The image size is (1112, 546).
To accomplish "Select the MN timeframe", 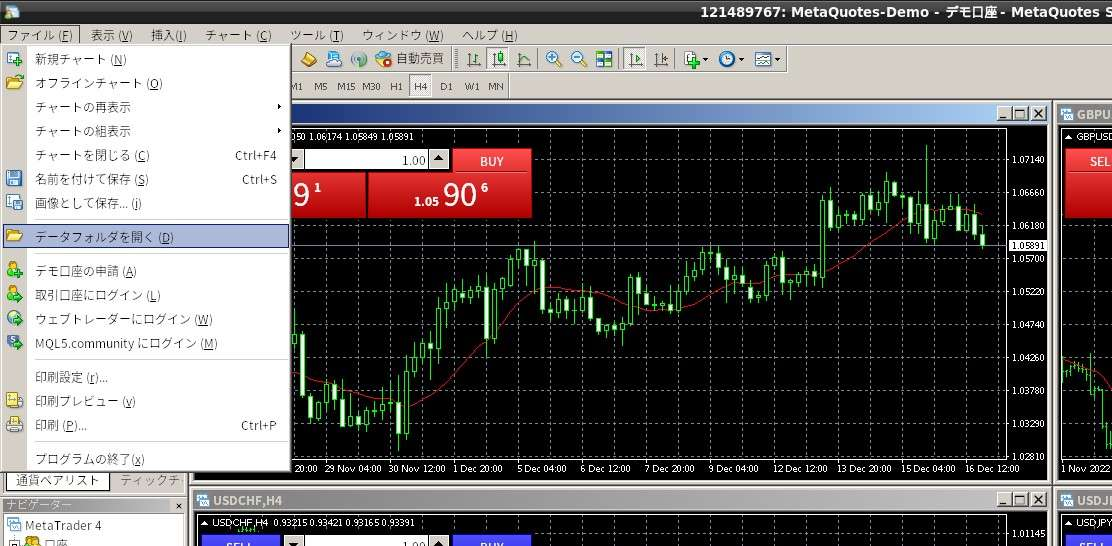I will pyautogui.click(x=496, y=87).
